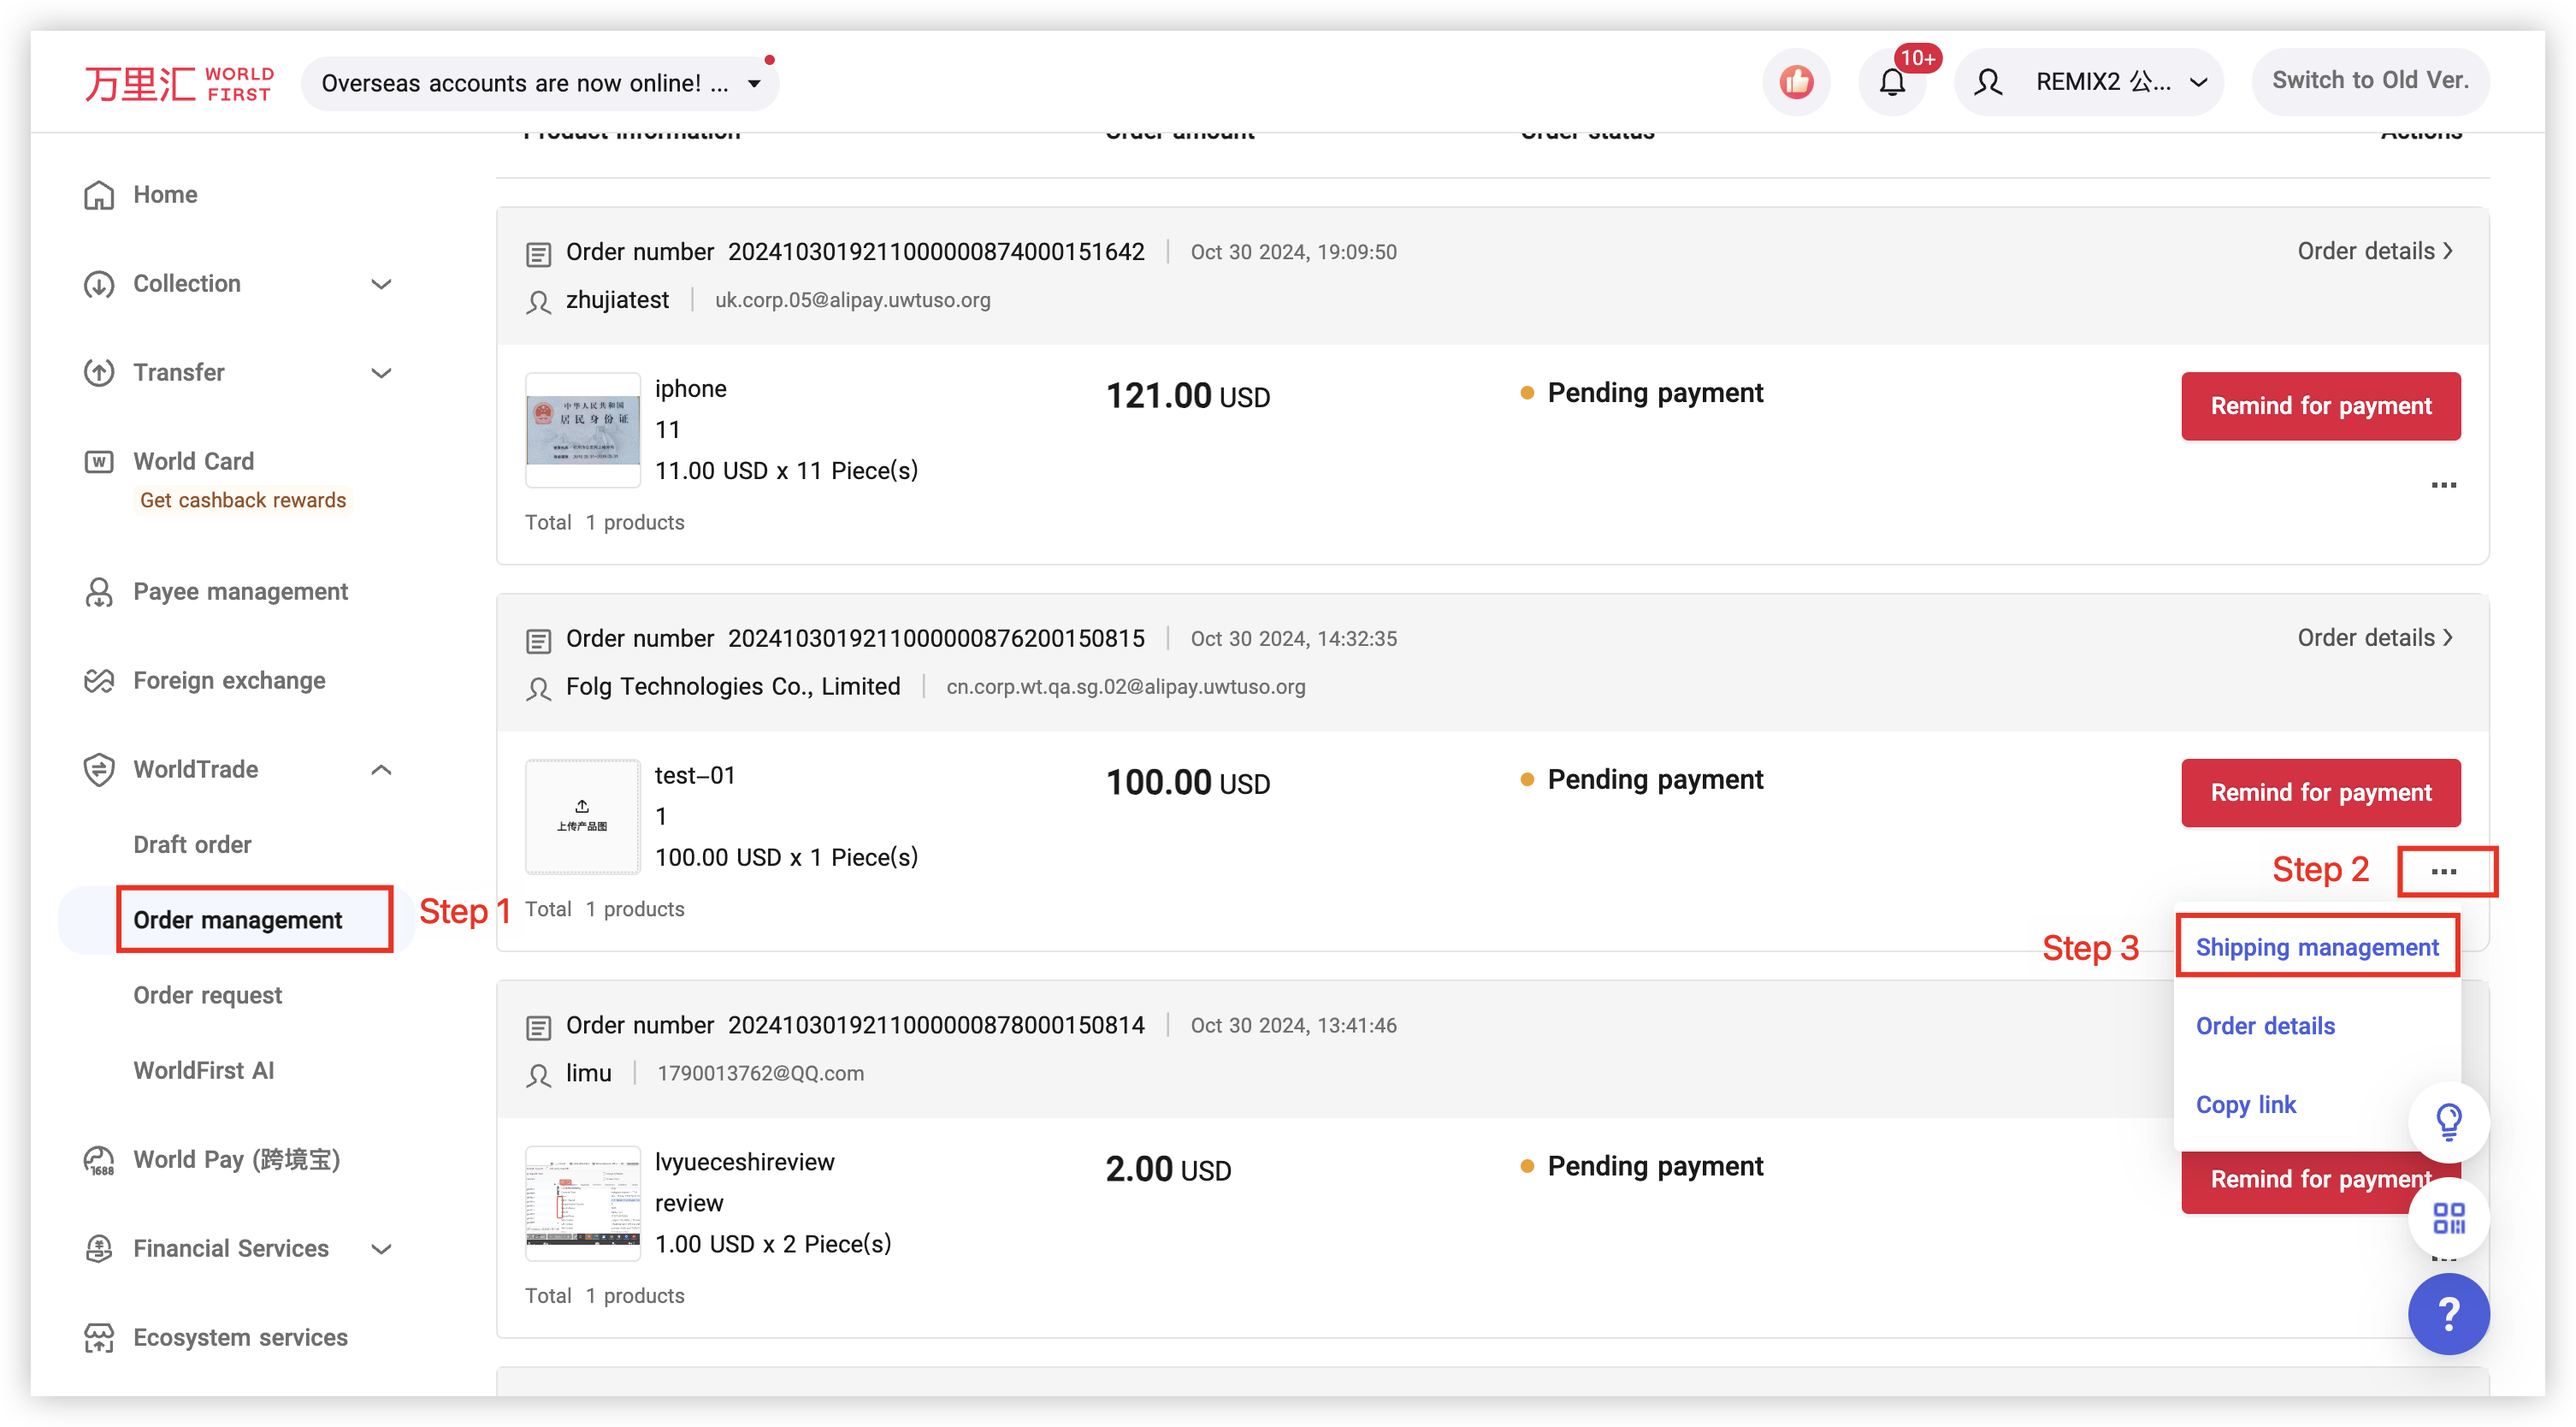Select Shipping management from the dropdown menu
This screenshot has width=2576, height=1427.
tap(2316, 947)
